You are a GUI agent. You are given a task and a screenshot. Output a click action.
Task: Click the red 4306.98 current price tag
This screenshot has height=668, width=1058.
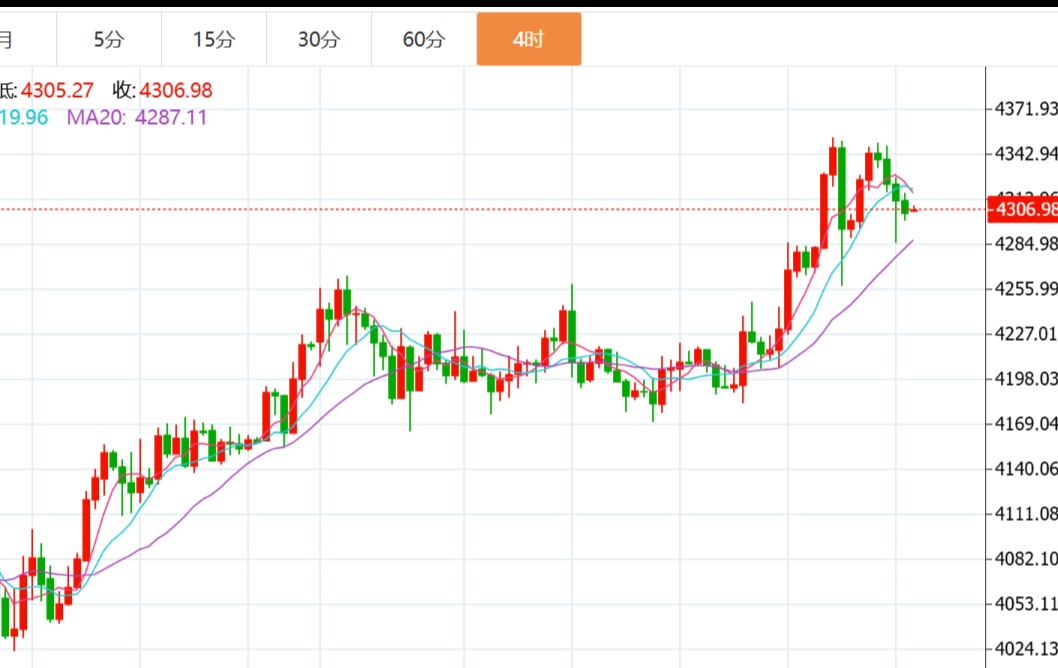coord(1022,209)
